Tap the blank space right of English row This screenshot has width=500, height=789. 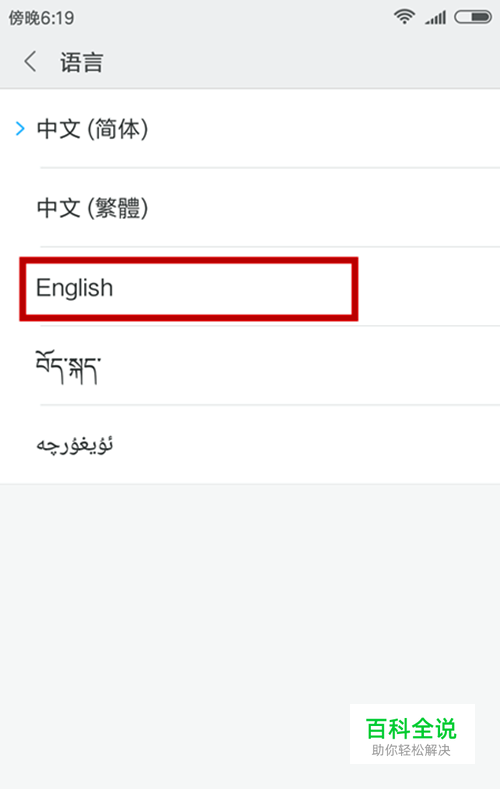pos(428,287)
